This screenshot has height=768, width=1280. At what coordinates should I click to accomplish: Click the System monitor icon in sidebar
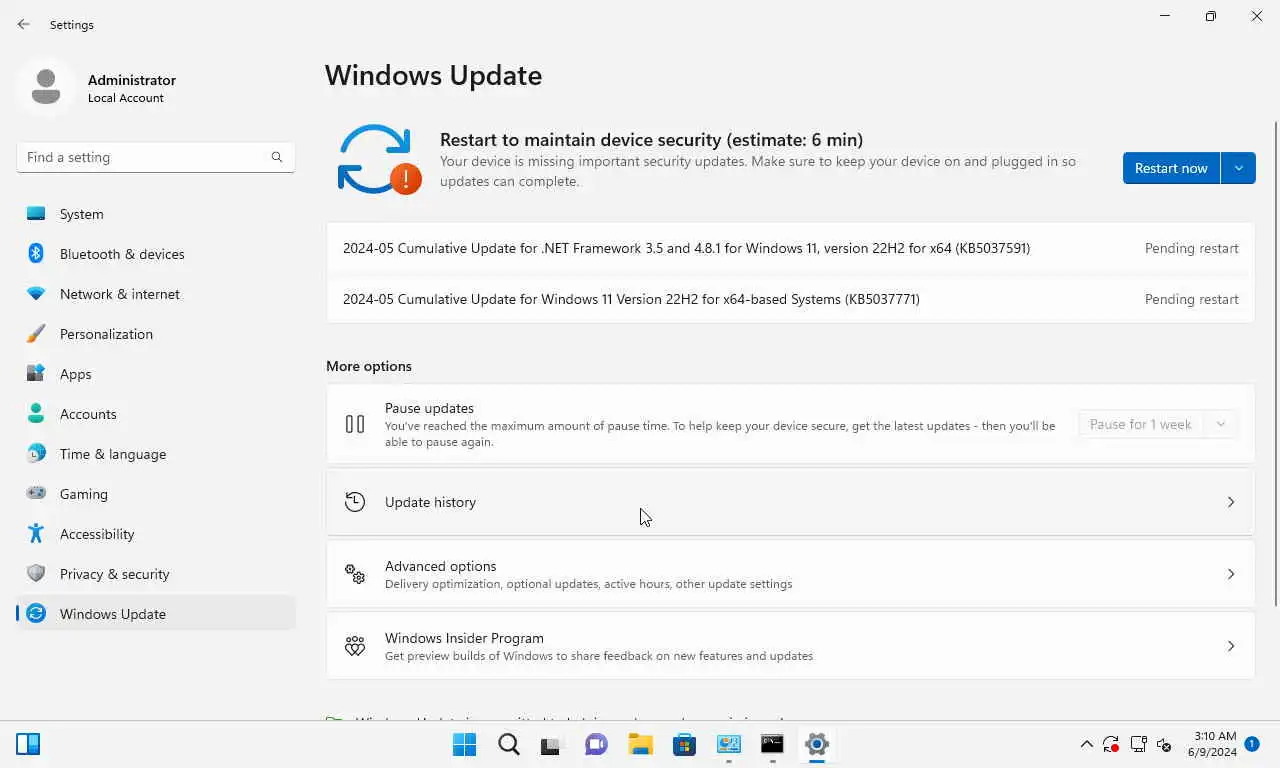pyautogui.click(x=36, y=214)
